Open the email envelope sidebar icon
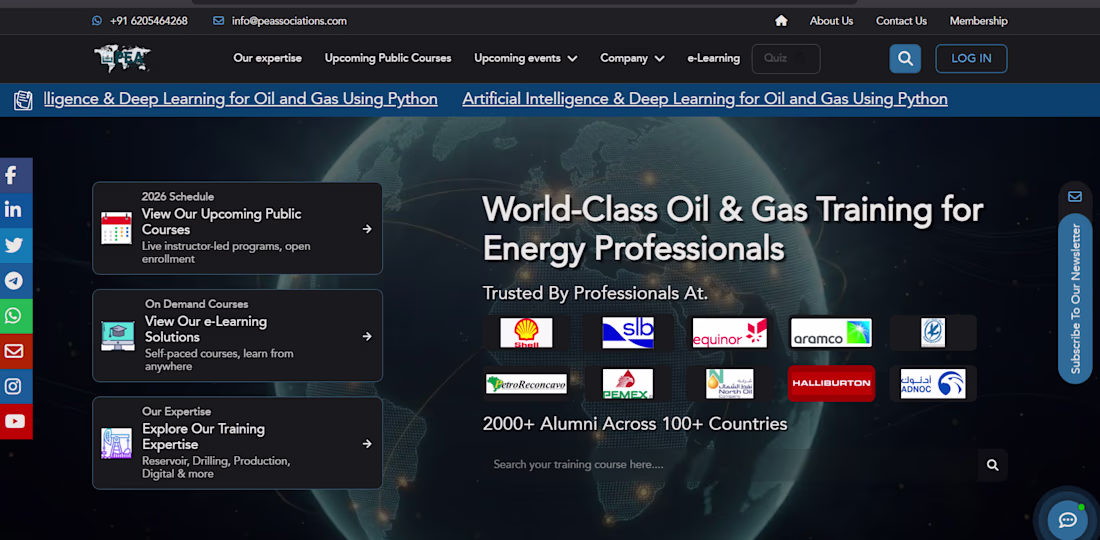This screenshot has width=1100, height=540. (x=14, y=351)
